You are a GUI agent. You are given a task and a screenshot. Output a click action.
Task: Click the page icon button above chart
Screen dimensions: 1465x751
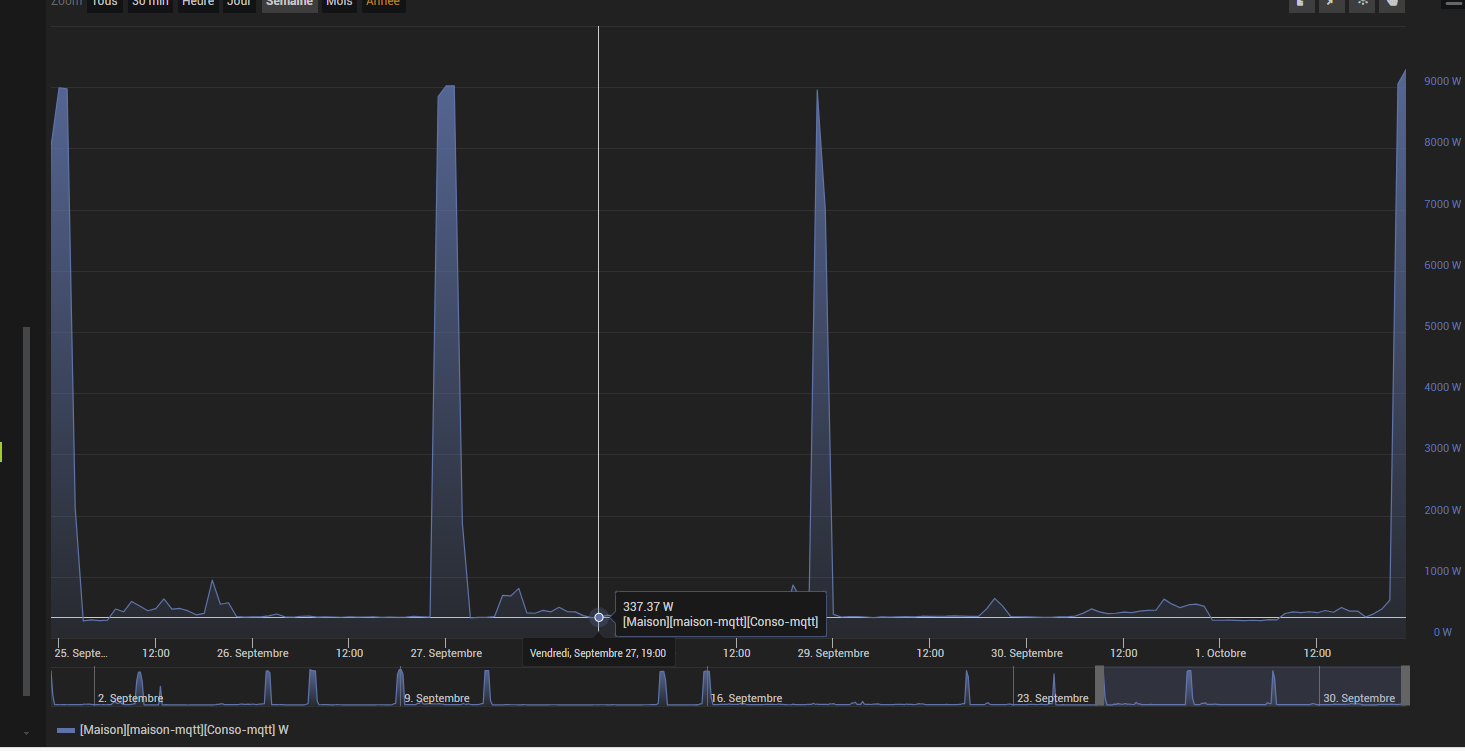1301,4
